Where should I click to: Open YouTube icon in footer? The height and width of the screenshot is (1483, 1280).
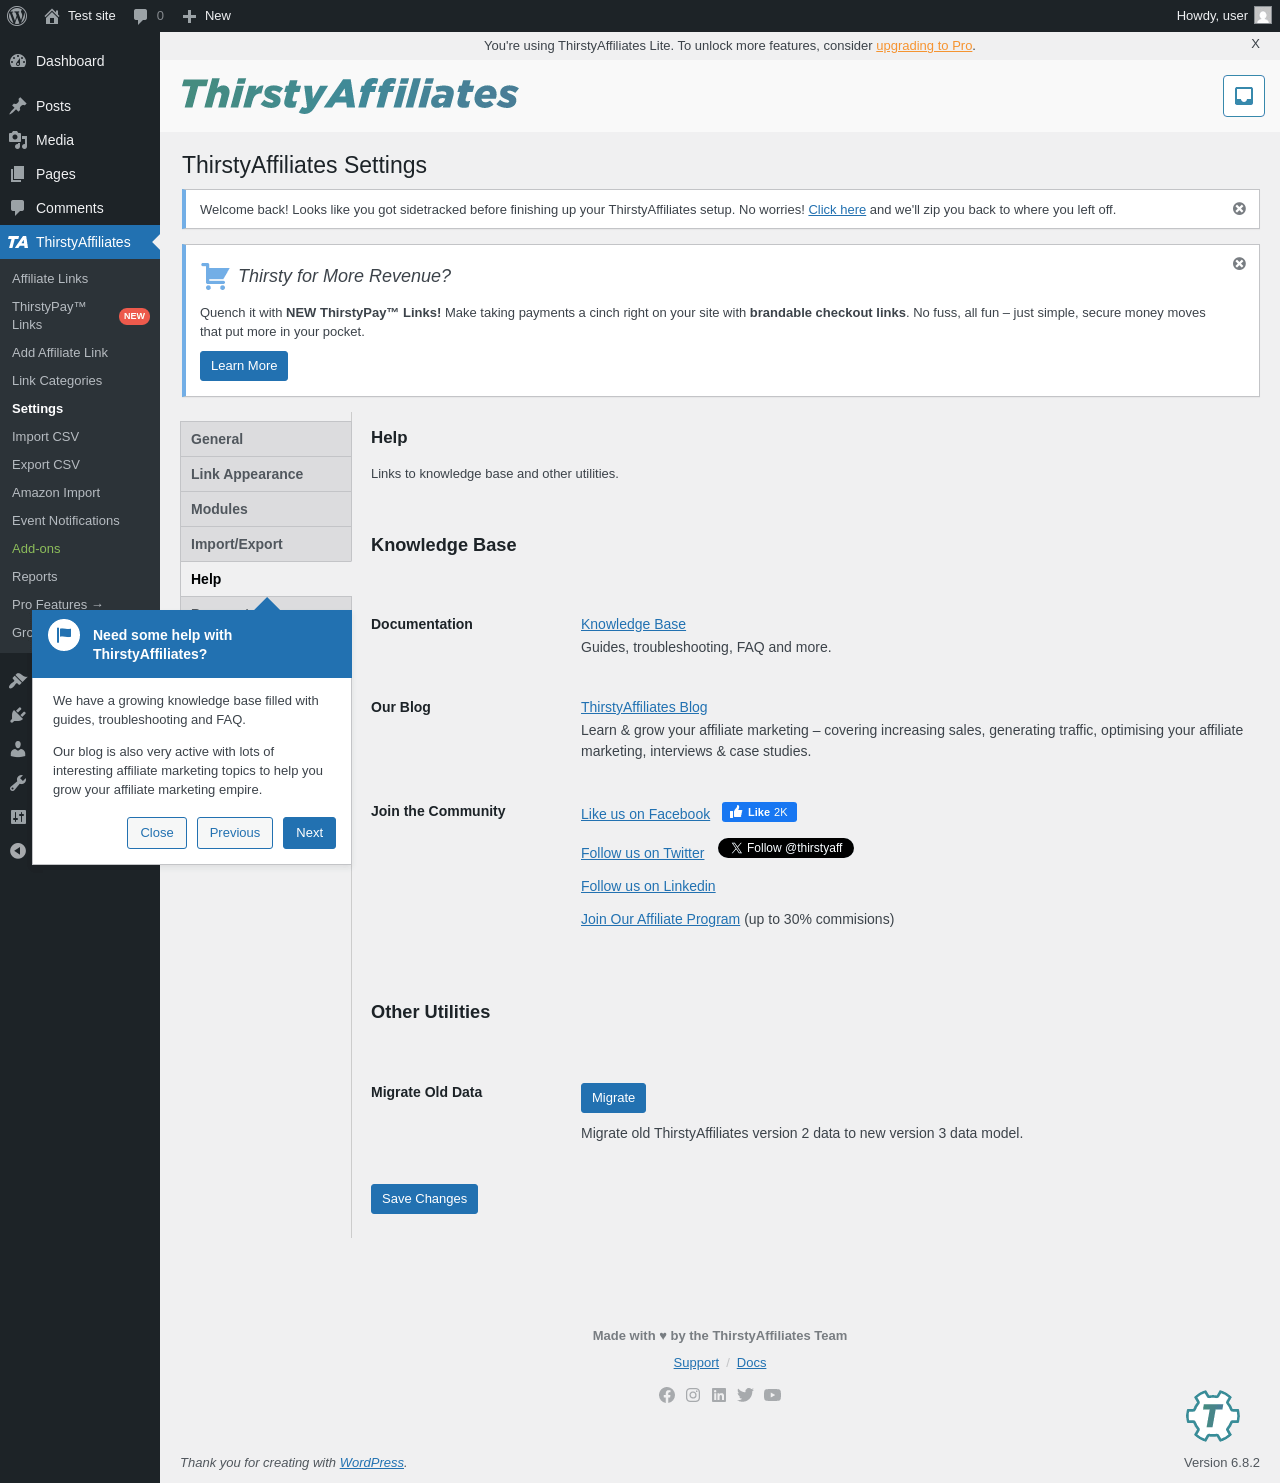[x=772, y=1395]
